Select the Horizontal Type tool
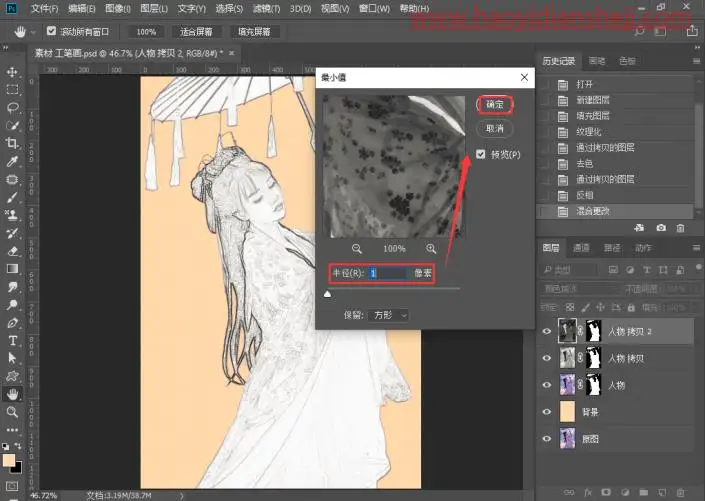The width and height of the screenshot is (705, 501). pyautogui.click(x=12, y=340)
